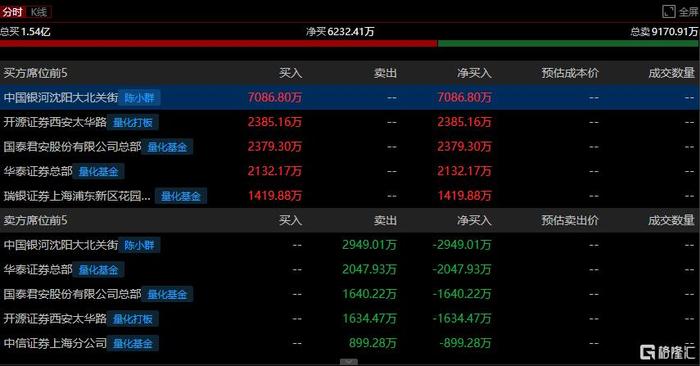Screen dimensions: 700x366
Task: Click net buy value 2132.17万 in 净买入 column
Action: pyautogui.click(x=464, y=171)
